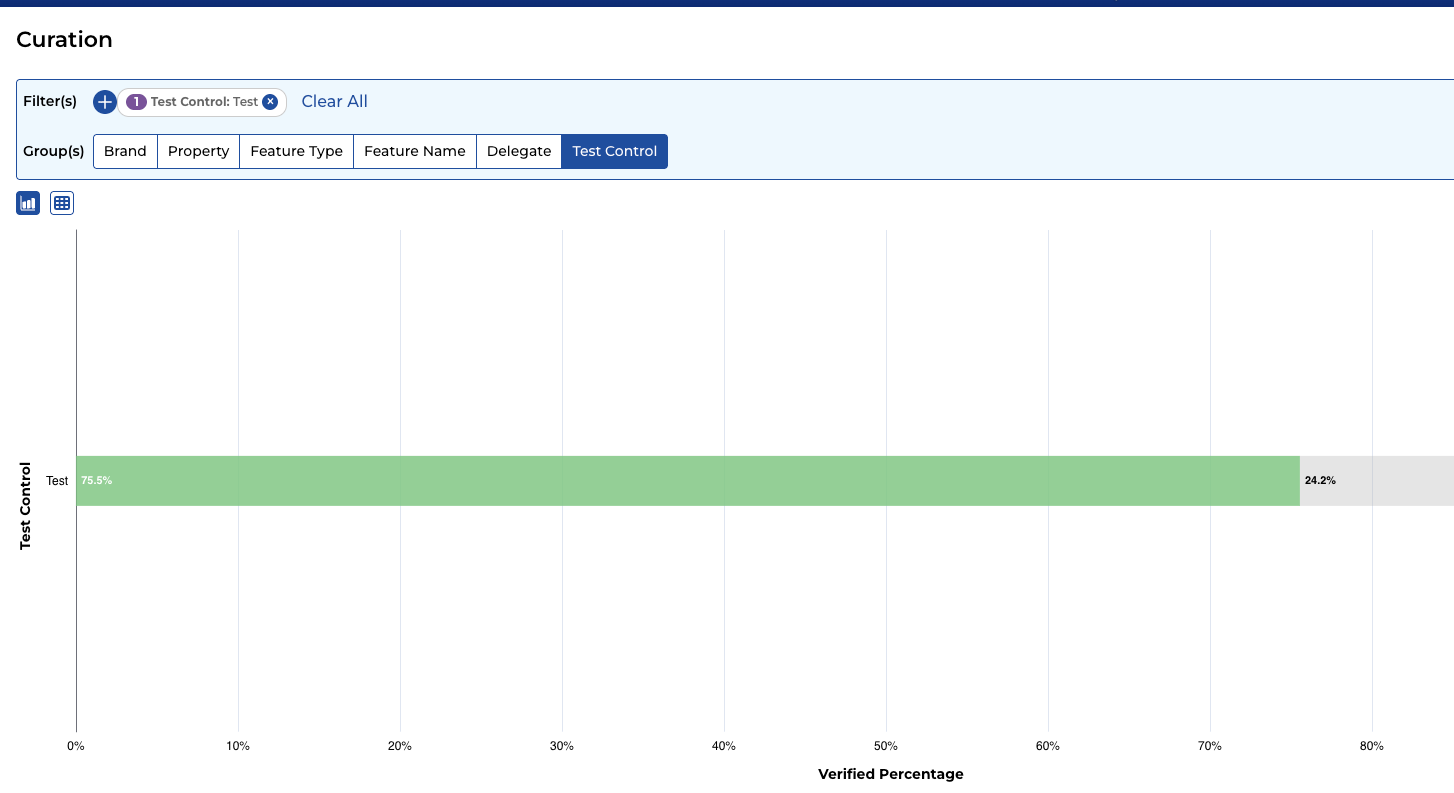
Task: Click the Test category axis label
Action: (57, 481)
